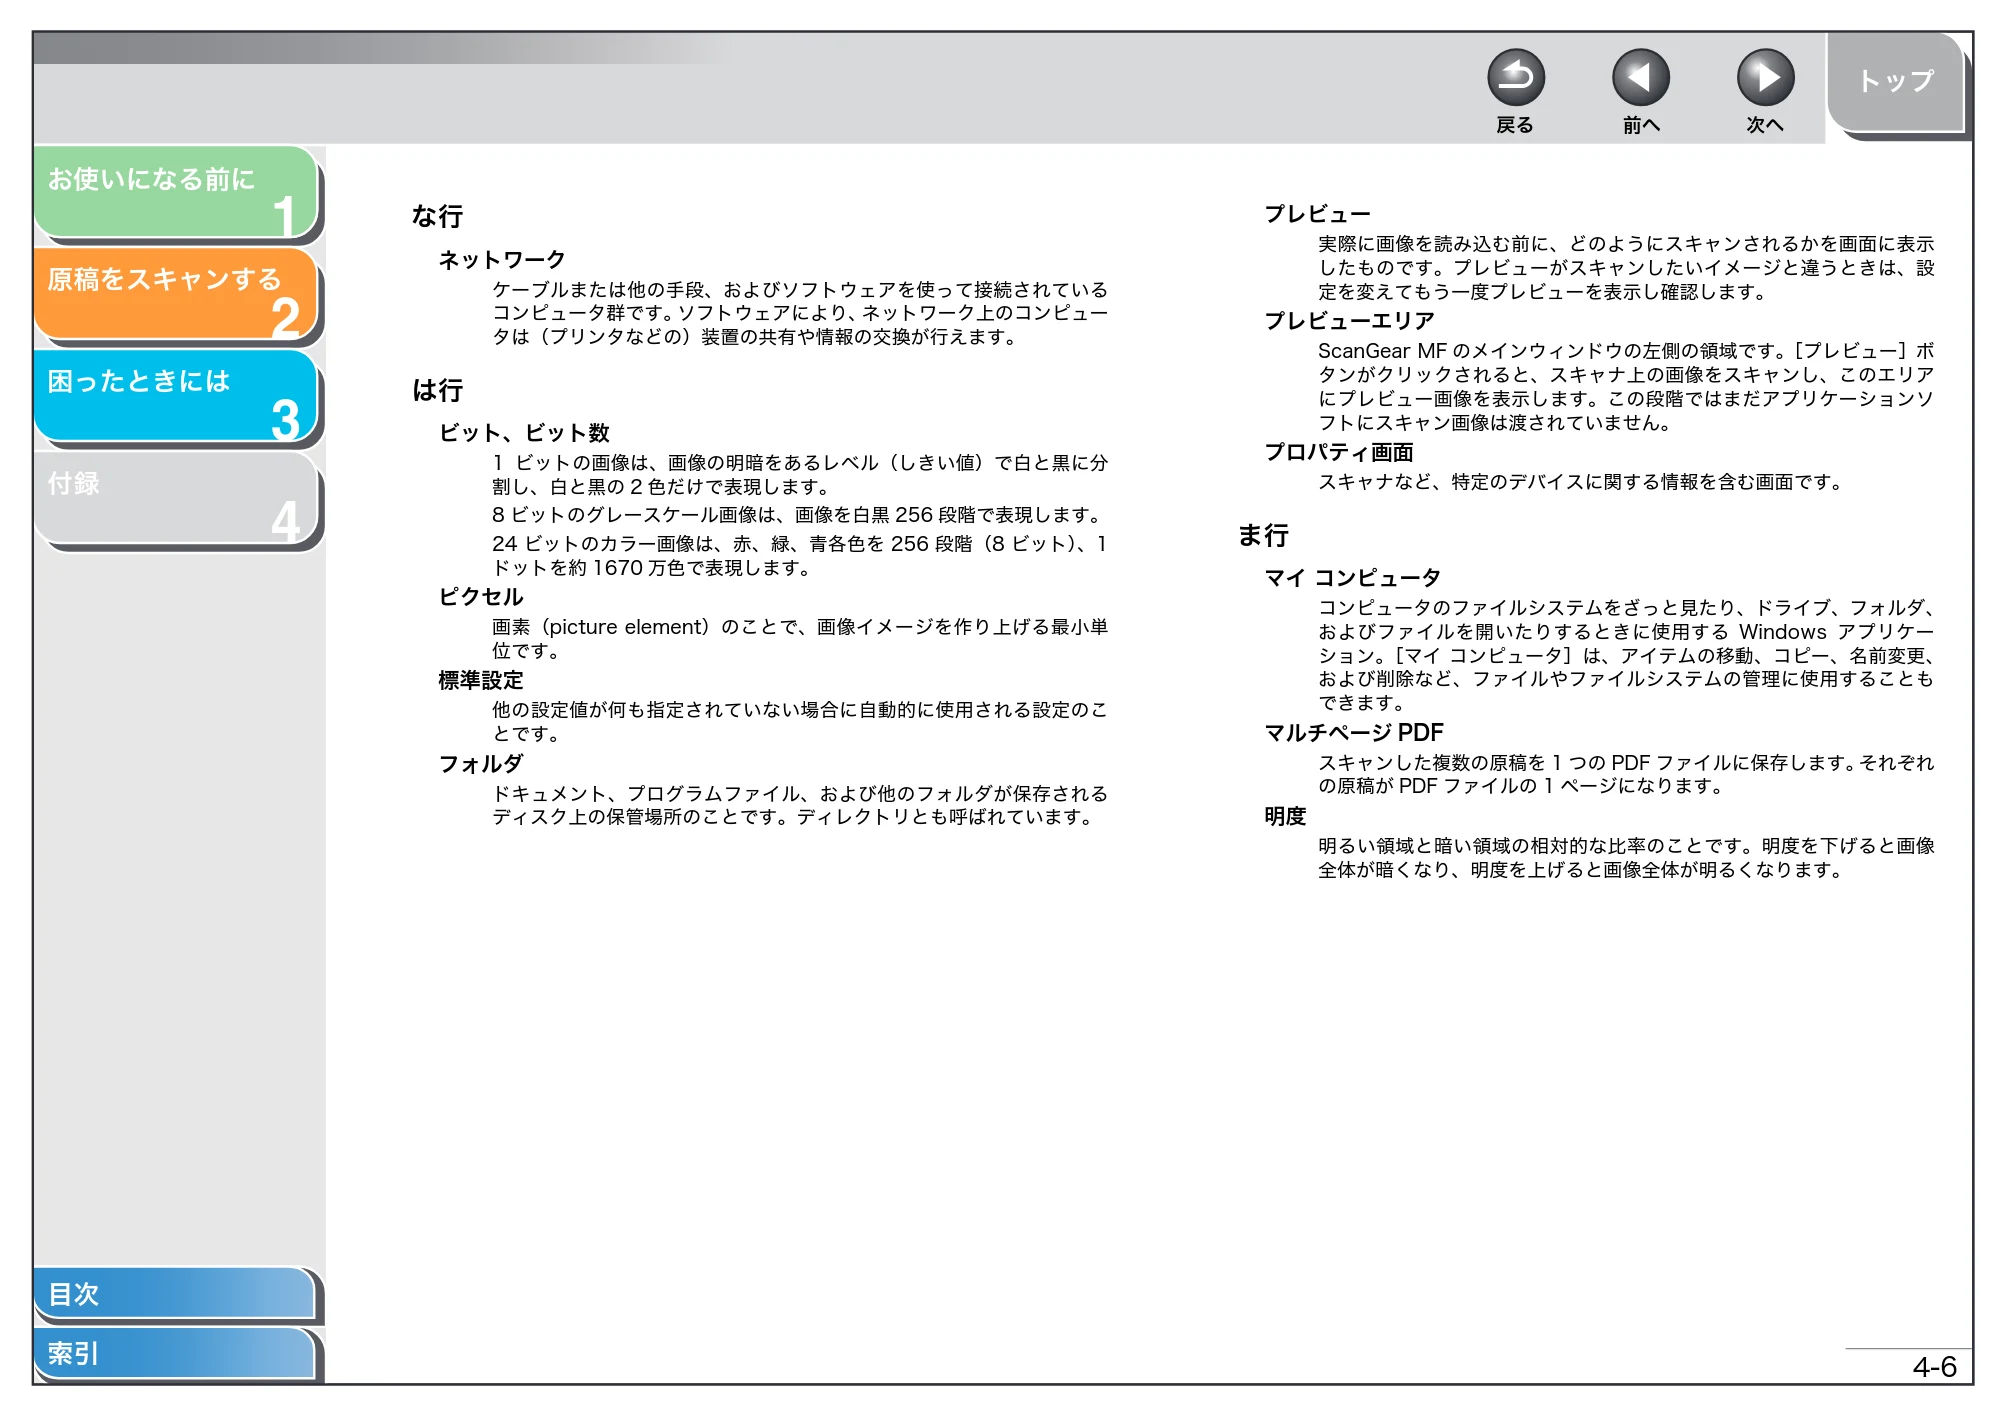Go to previous page with 前へ icon
Image resolution: width=2000 pixels, height=1415 pixels.
tap(1640, 78)
